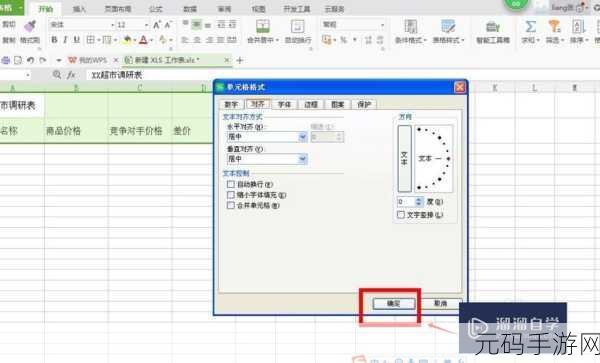Screen dimensions: 600x363
Task: Click the Merge and Center icon
Action: tap(262, 26)
